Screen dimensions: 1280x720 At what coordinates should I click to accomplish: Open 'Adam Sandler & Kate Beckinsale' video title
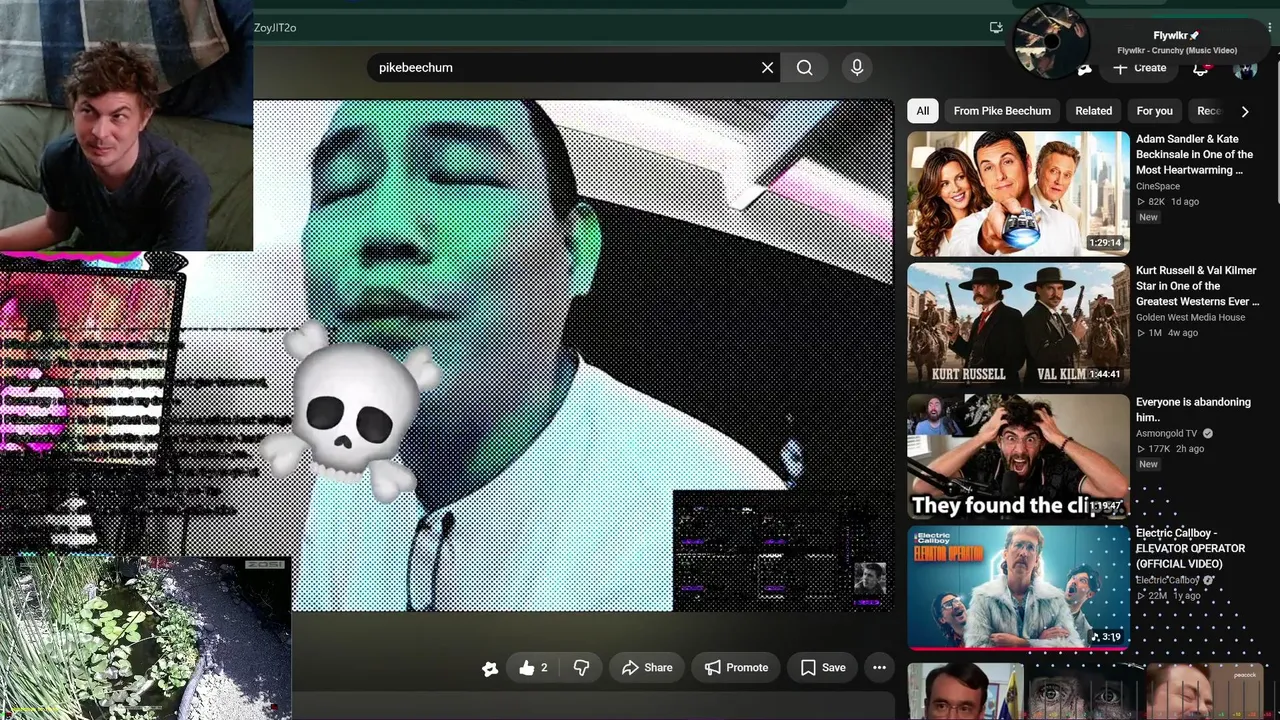point(1194,155)
